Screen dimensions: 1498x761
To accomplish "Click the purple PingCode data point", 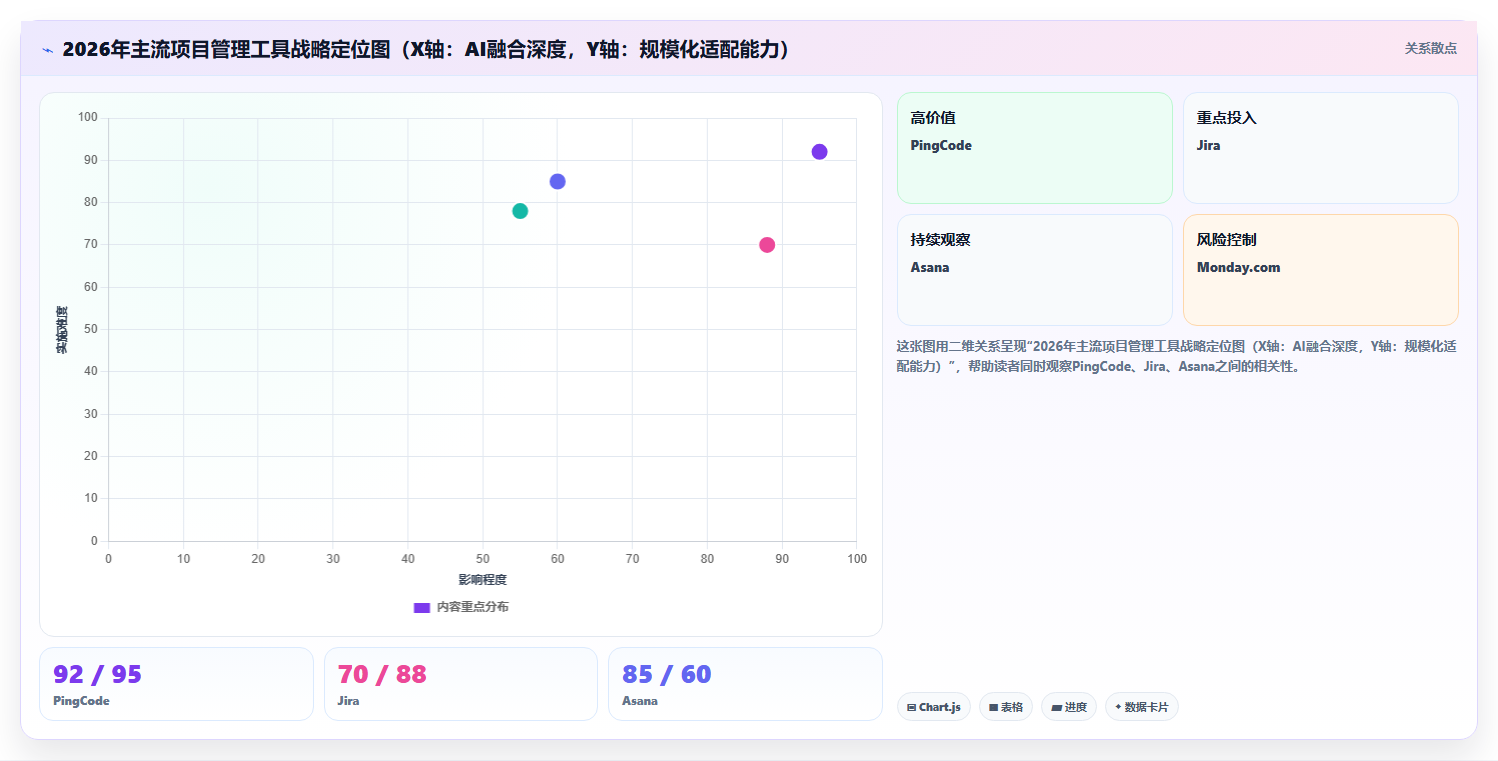I will coord(819,152).
